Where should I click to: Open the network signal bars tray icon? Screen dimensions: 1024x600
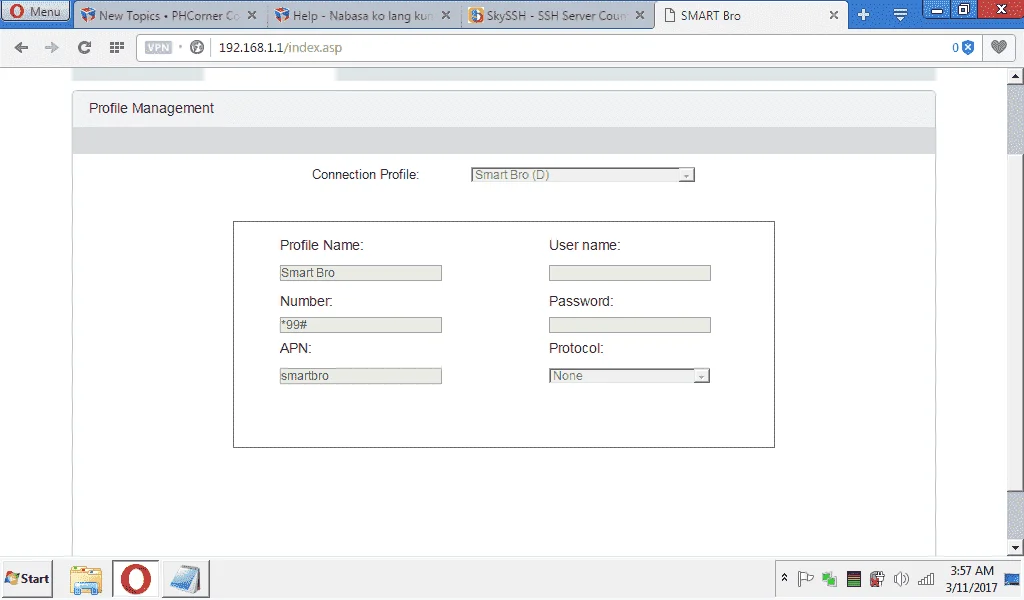pyautogui.click(x=925, y=578)
